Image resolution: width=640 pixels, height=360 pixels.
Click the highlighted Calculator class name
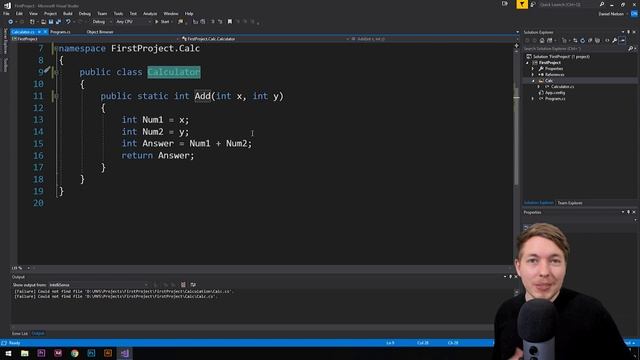[x=174, y=72]
